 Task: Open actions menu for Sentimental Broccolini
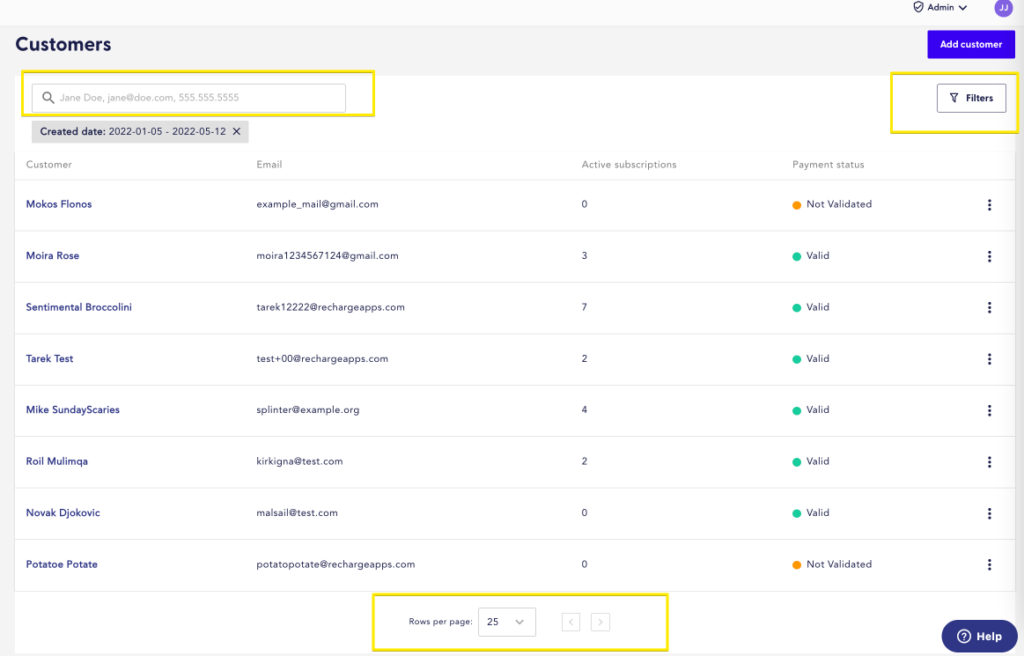click(989, 308)
